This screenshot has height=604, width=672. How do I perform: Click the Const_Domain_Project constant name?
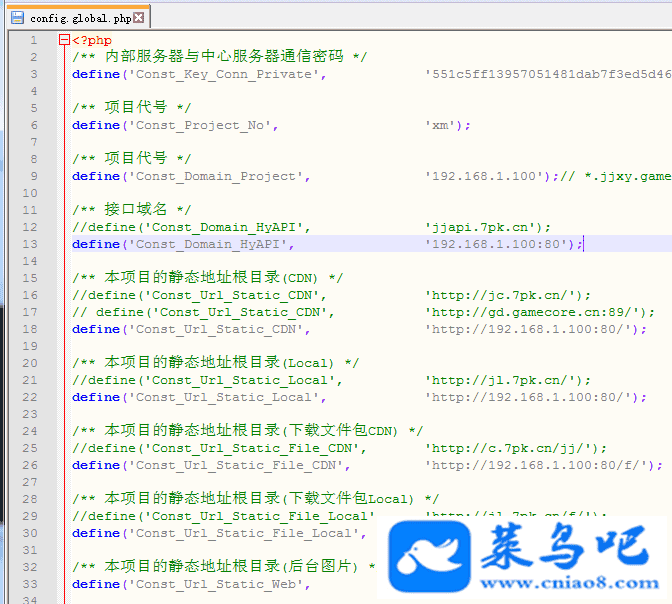click(x=216, y=176)
